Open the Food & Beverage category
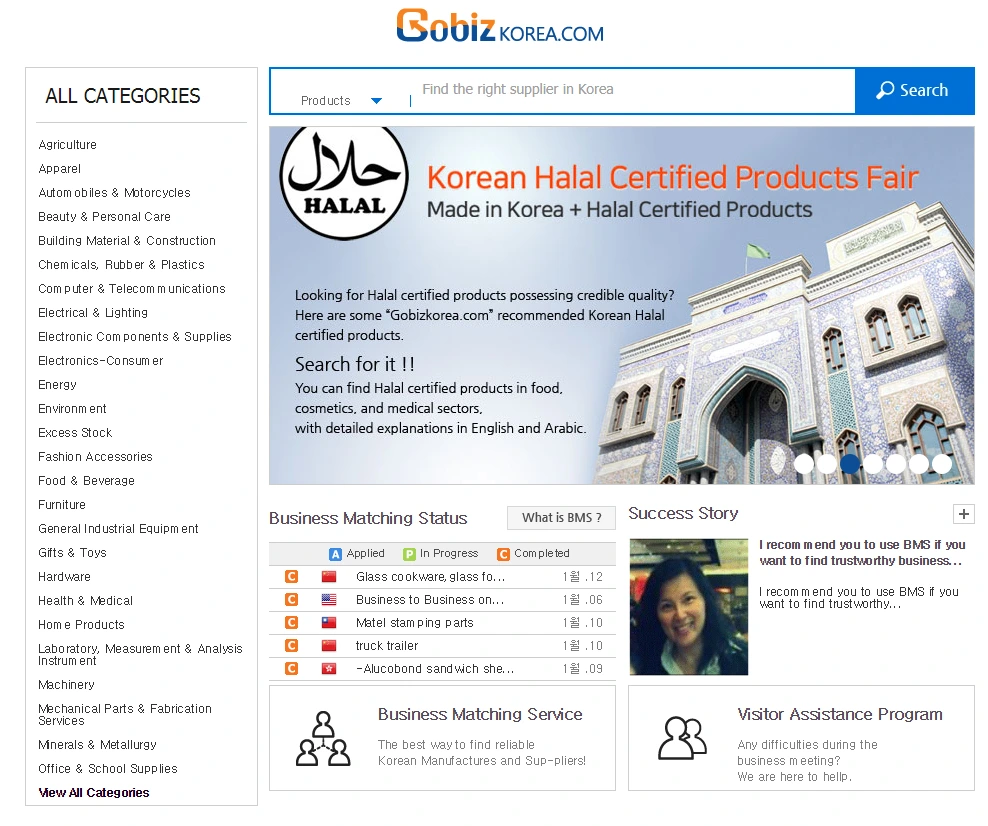988x826 pixels. 86,481
